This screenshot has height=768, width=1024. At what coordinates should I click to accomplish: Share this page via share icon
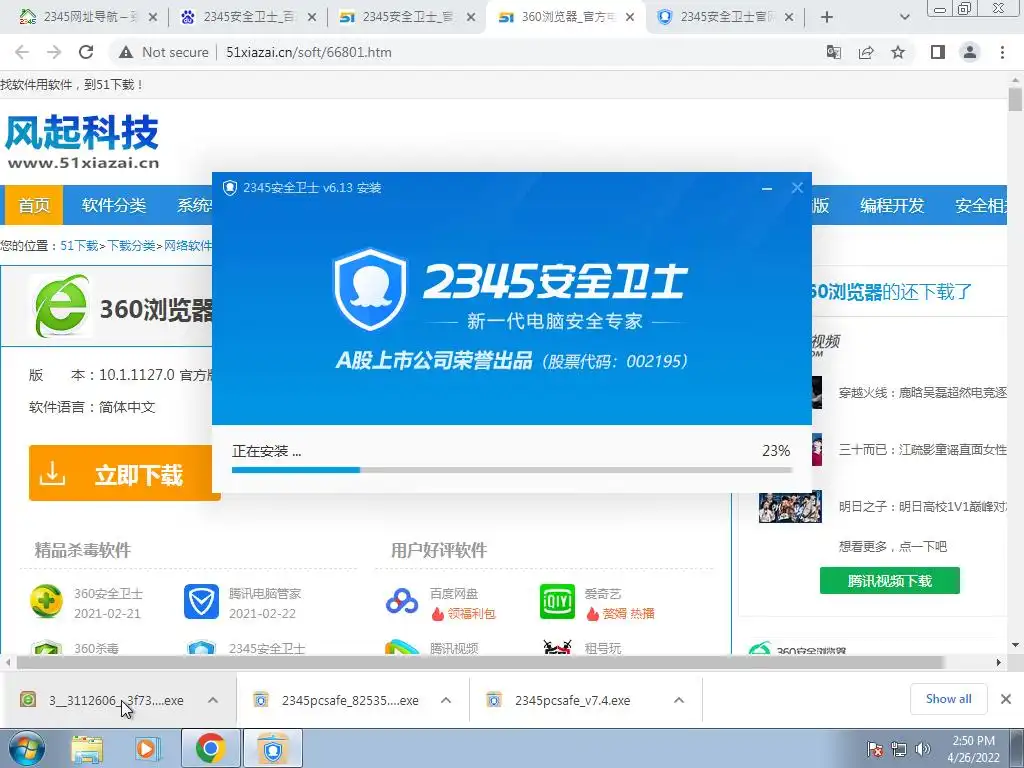tap(866, 52)
